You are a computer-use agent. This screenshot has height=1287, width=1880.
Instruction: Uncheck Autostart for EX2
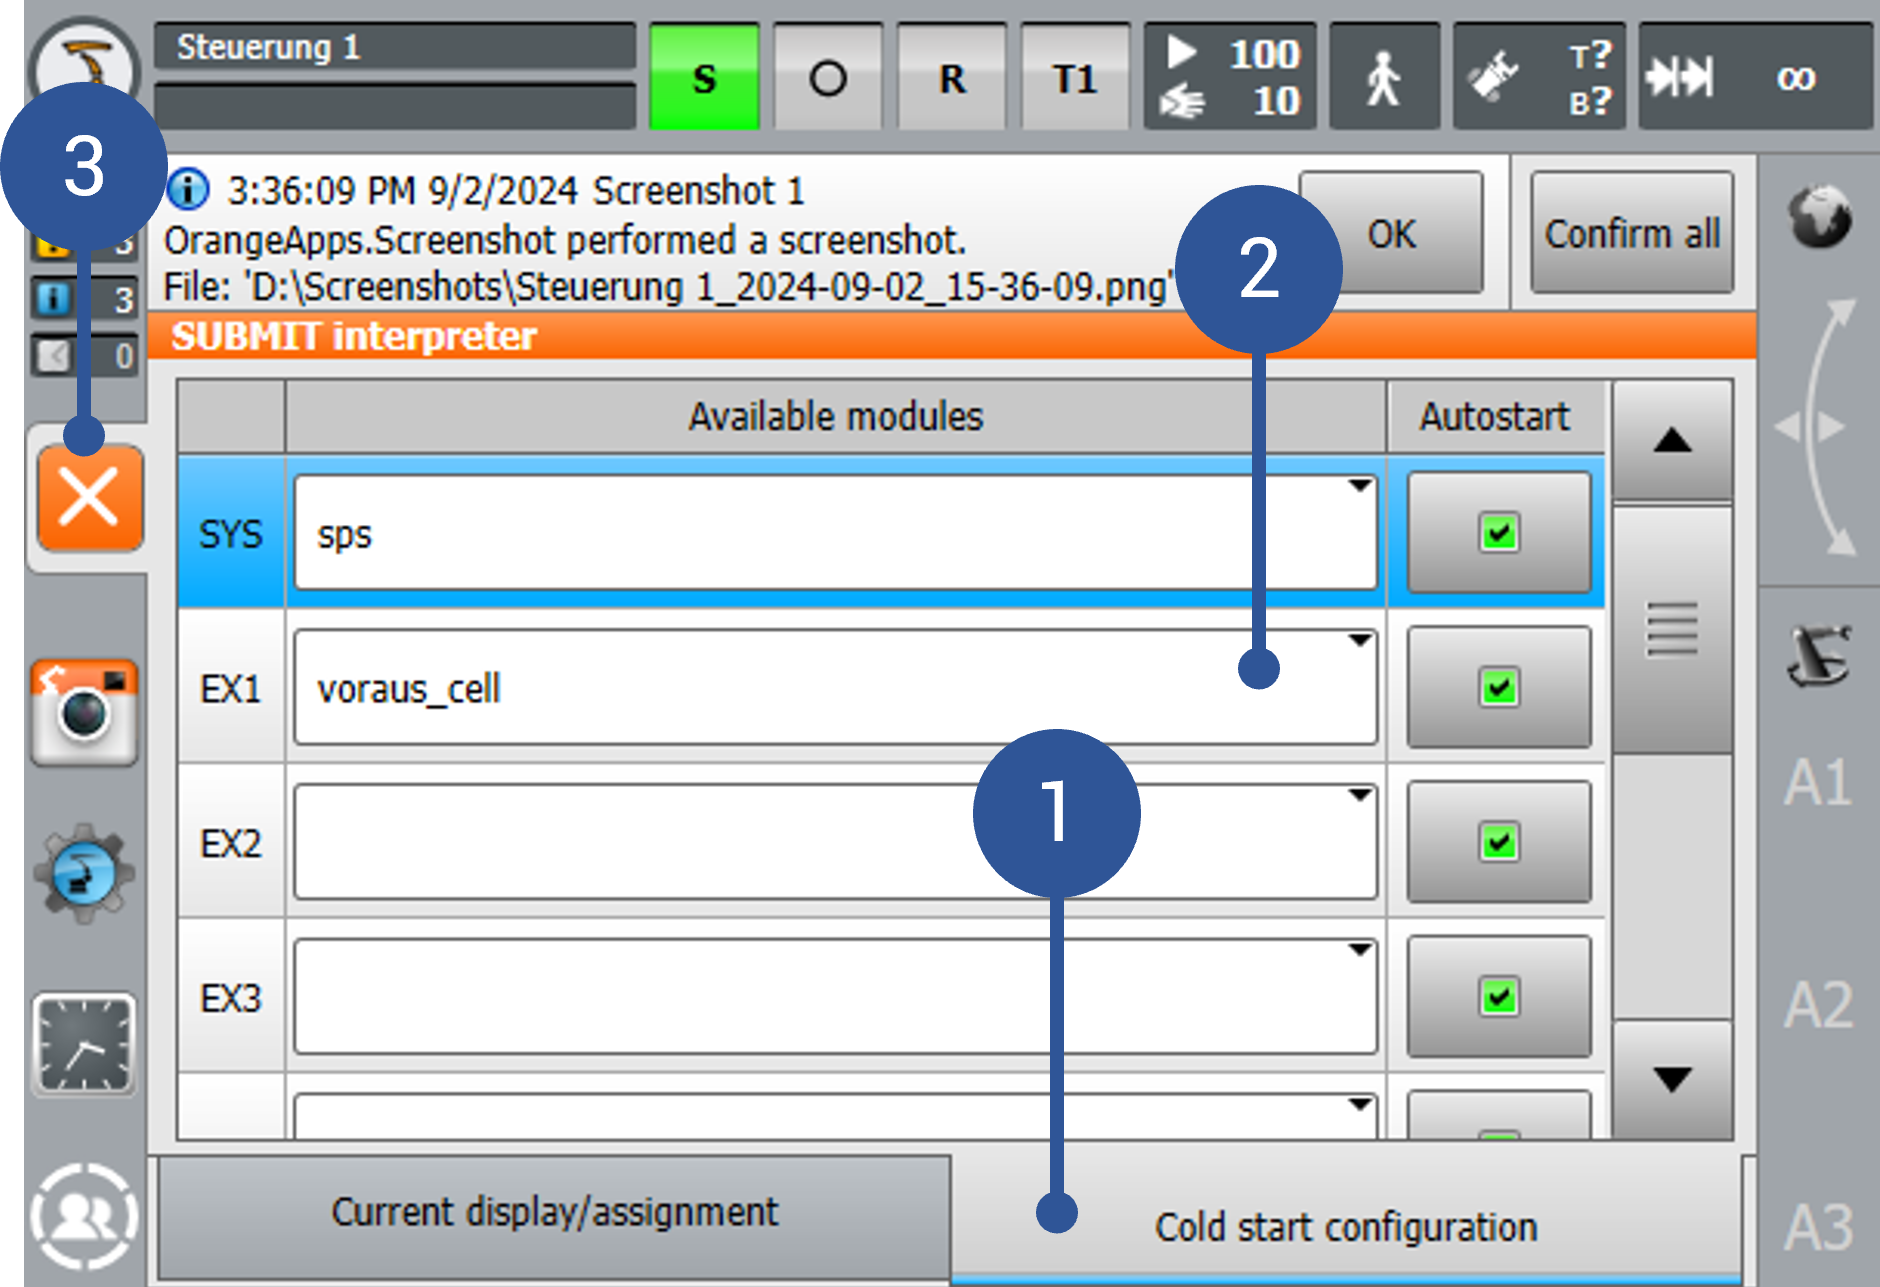point(1496,841)
